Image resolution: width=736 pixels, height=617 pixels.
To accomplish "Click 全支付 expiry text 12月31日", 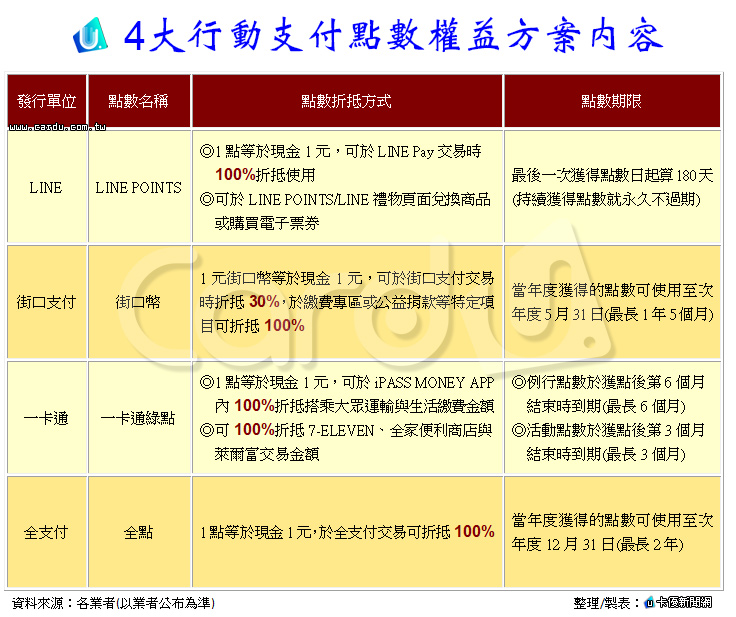I will (x=578, y=545).
